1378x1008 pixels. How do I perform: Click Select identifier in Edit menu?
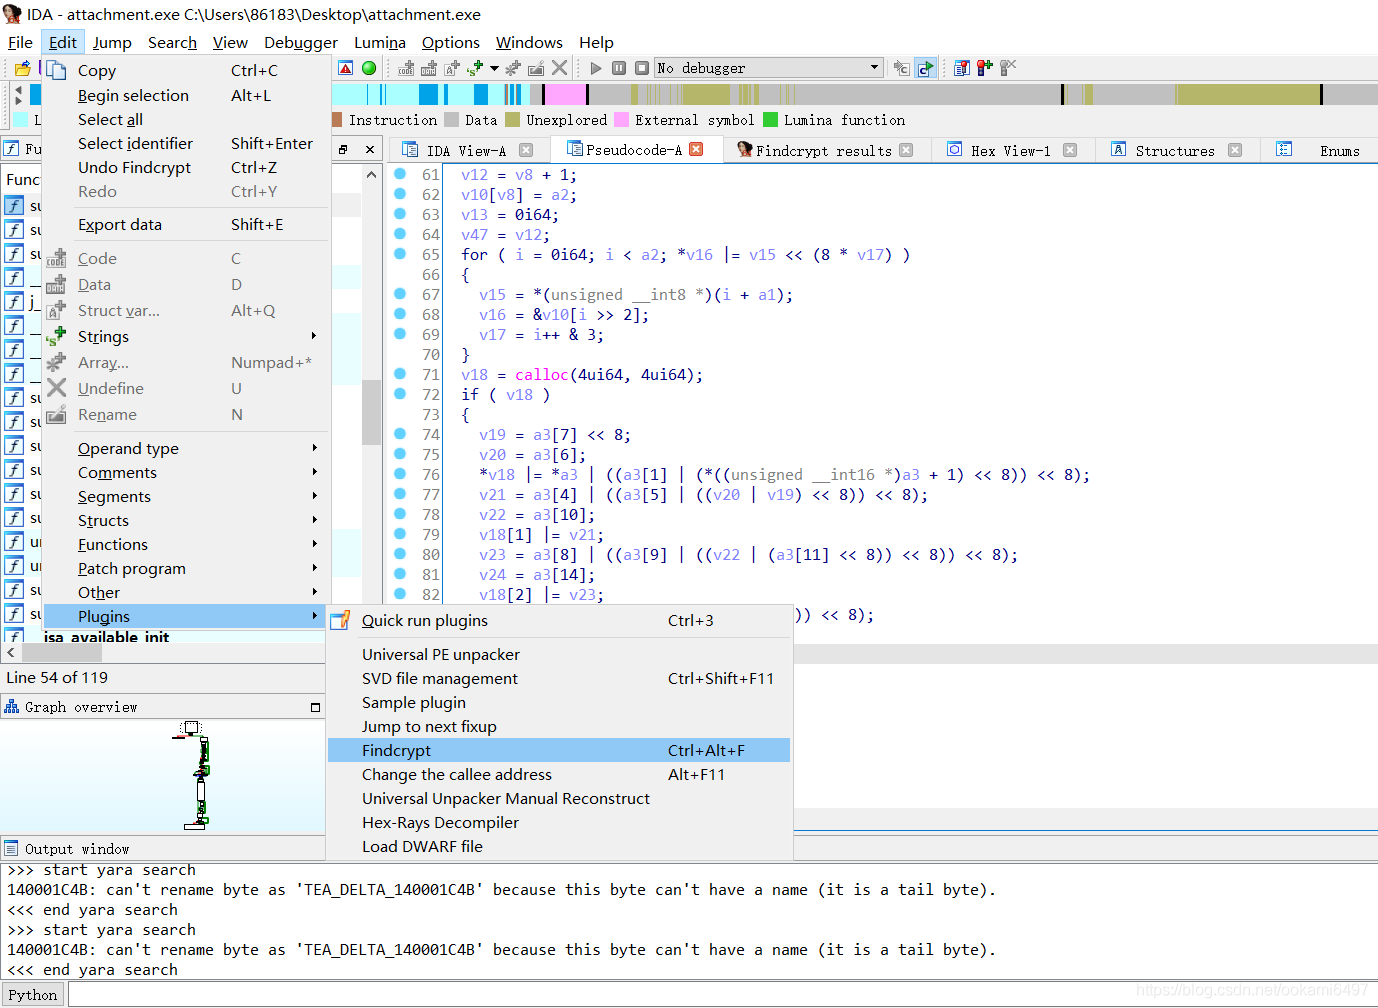[x=186, y=143]
